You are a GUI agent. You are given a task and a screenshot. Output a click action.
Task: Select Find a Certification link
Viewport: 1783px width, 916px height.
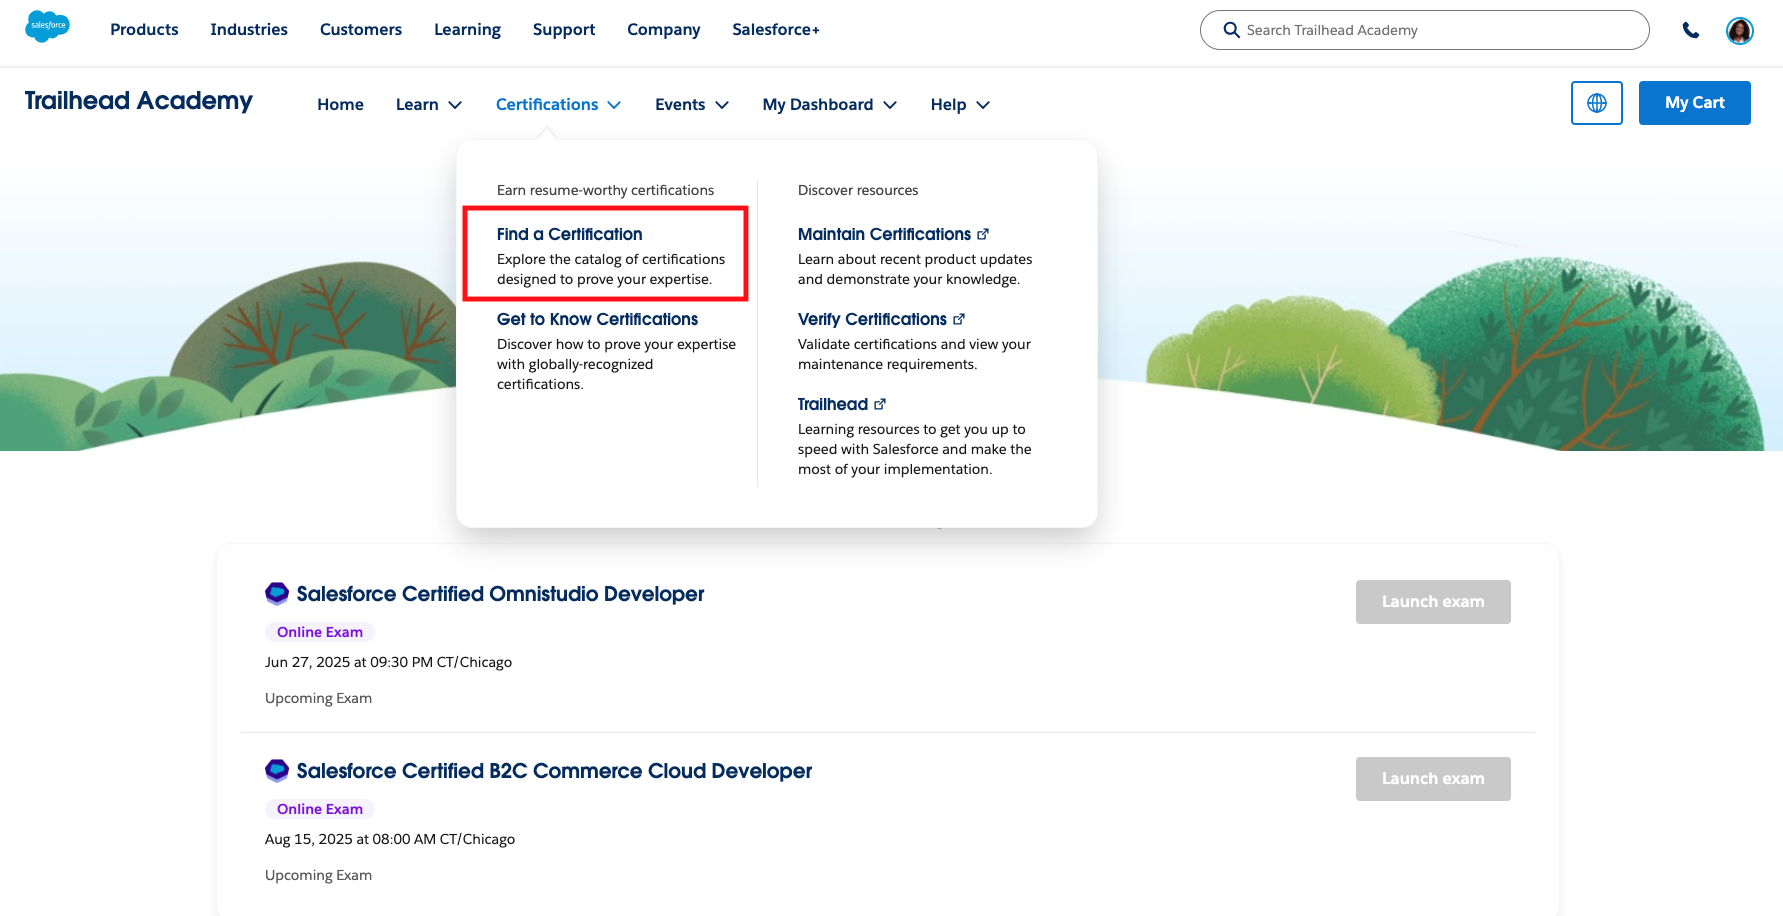pyautogui.click(x=569, y=234)
